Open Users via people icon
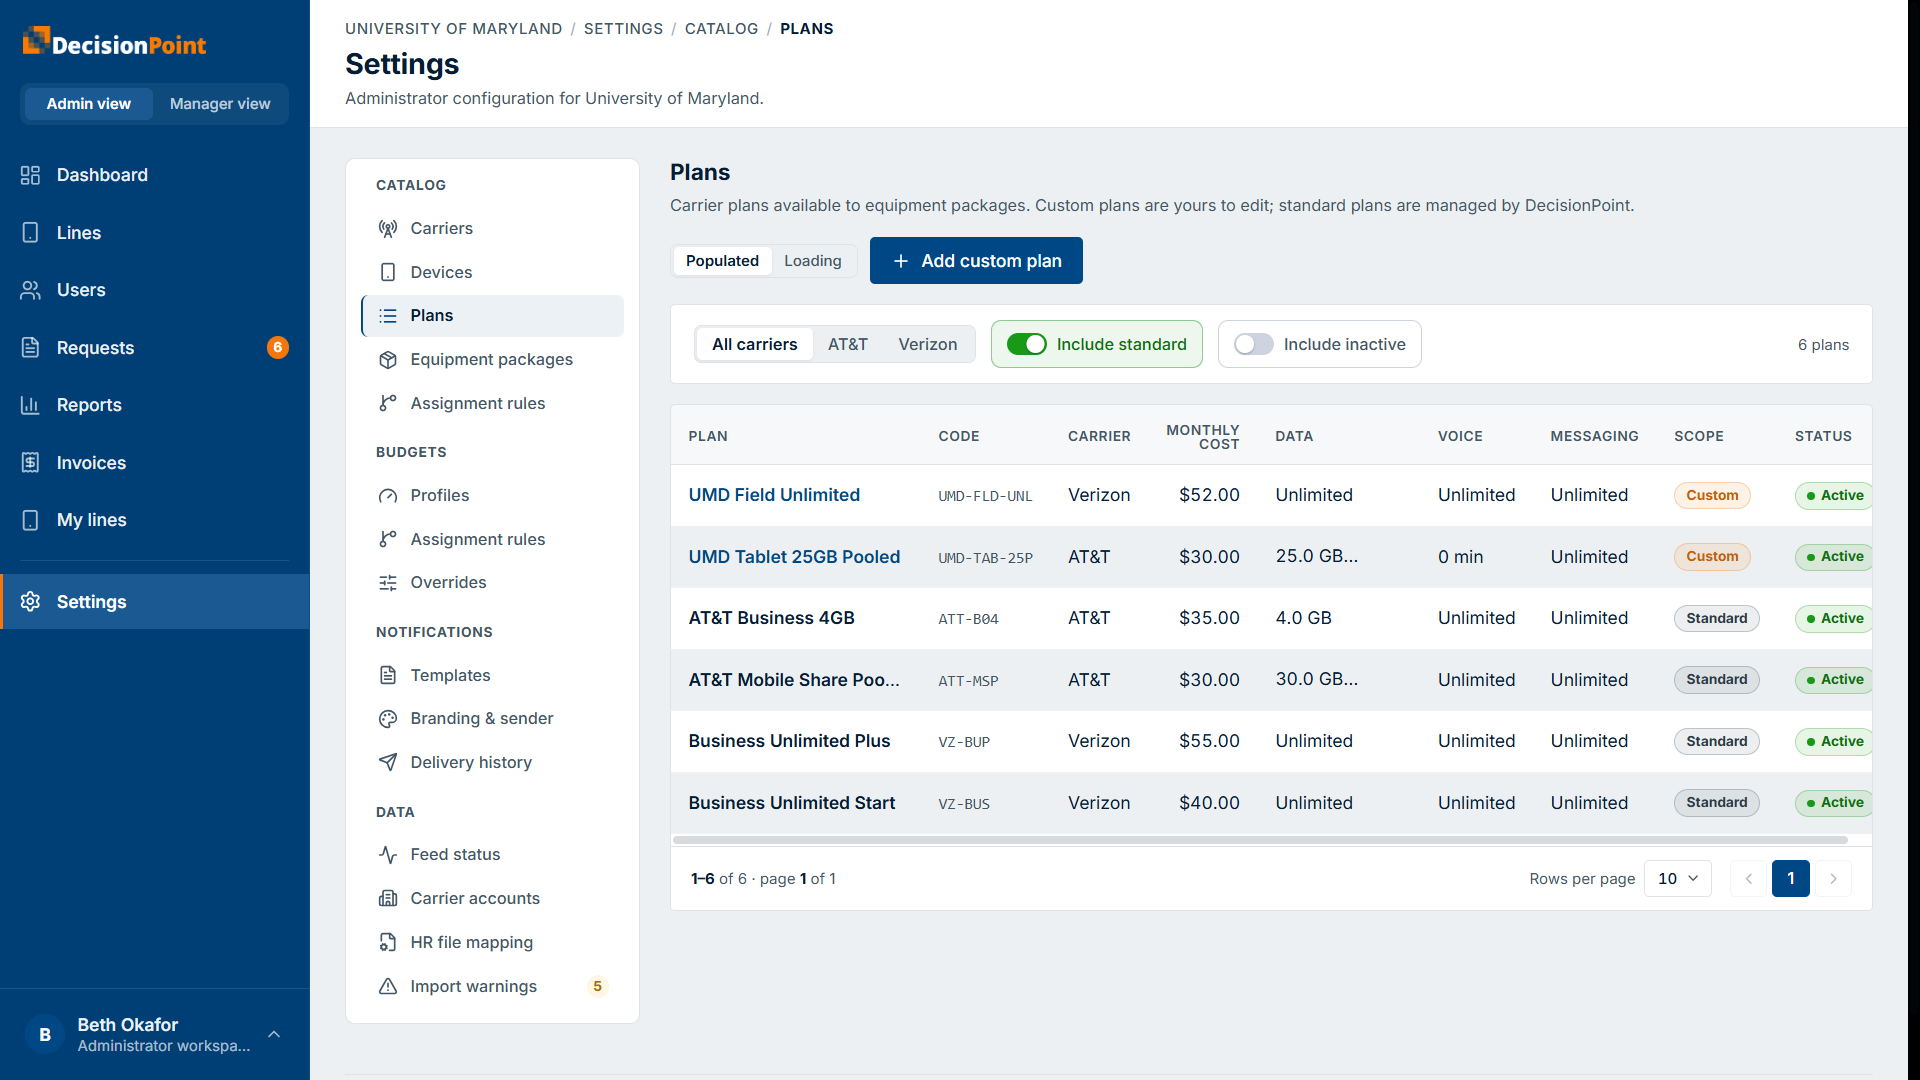 30,290
